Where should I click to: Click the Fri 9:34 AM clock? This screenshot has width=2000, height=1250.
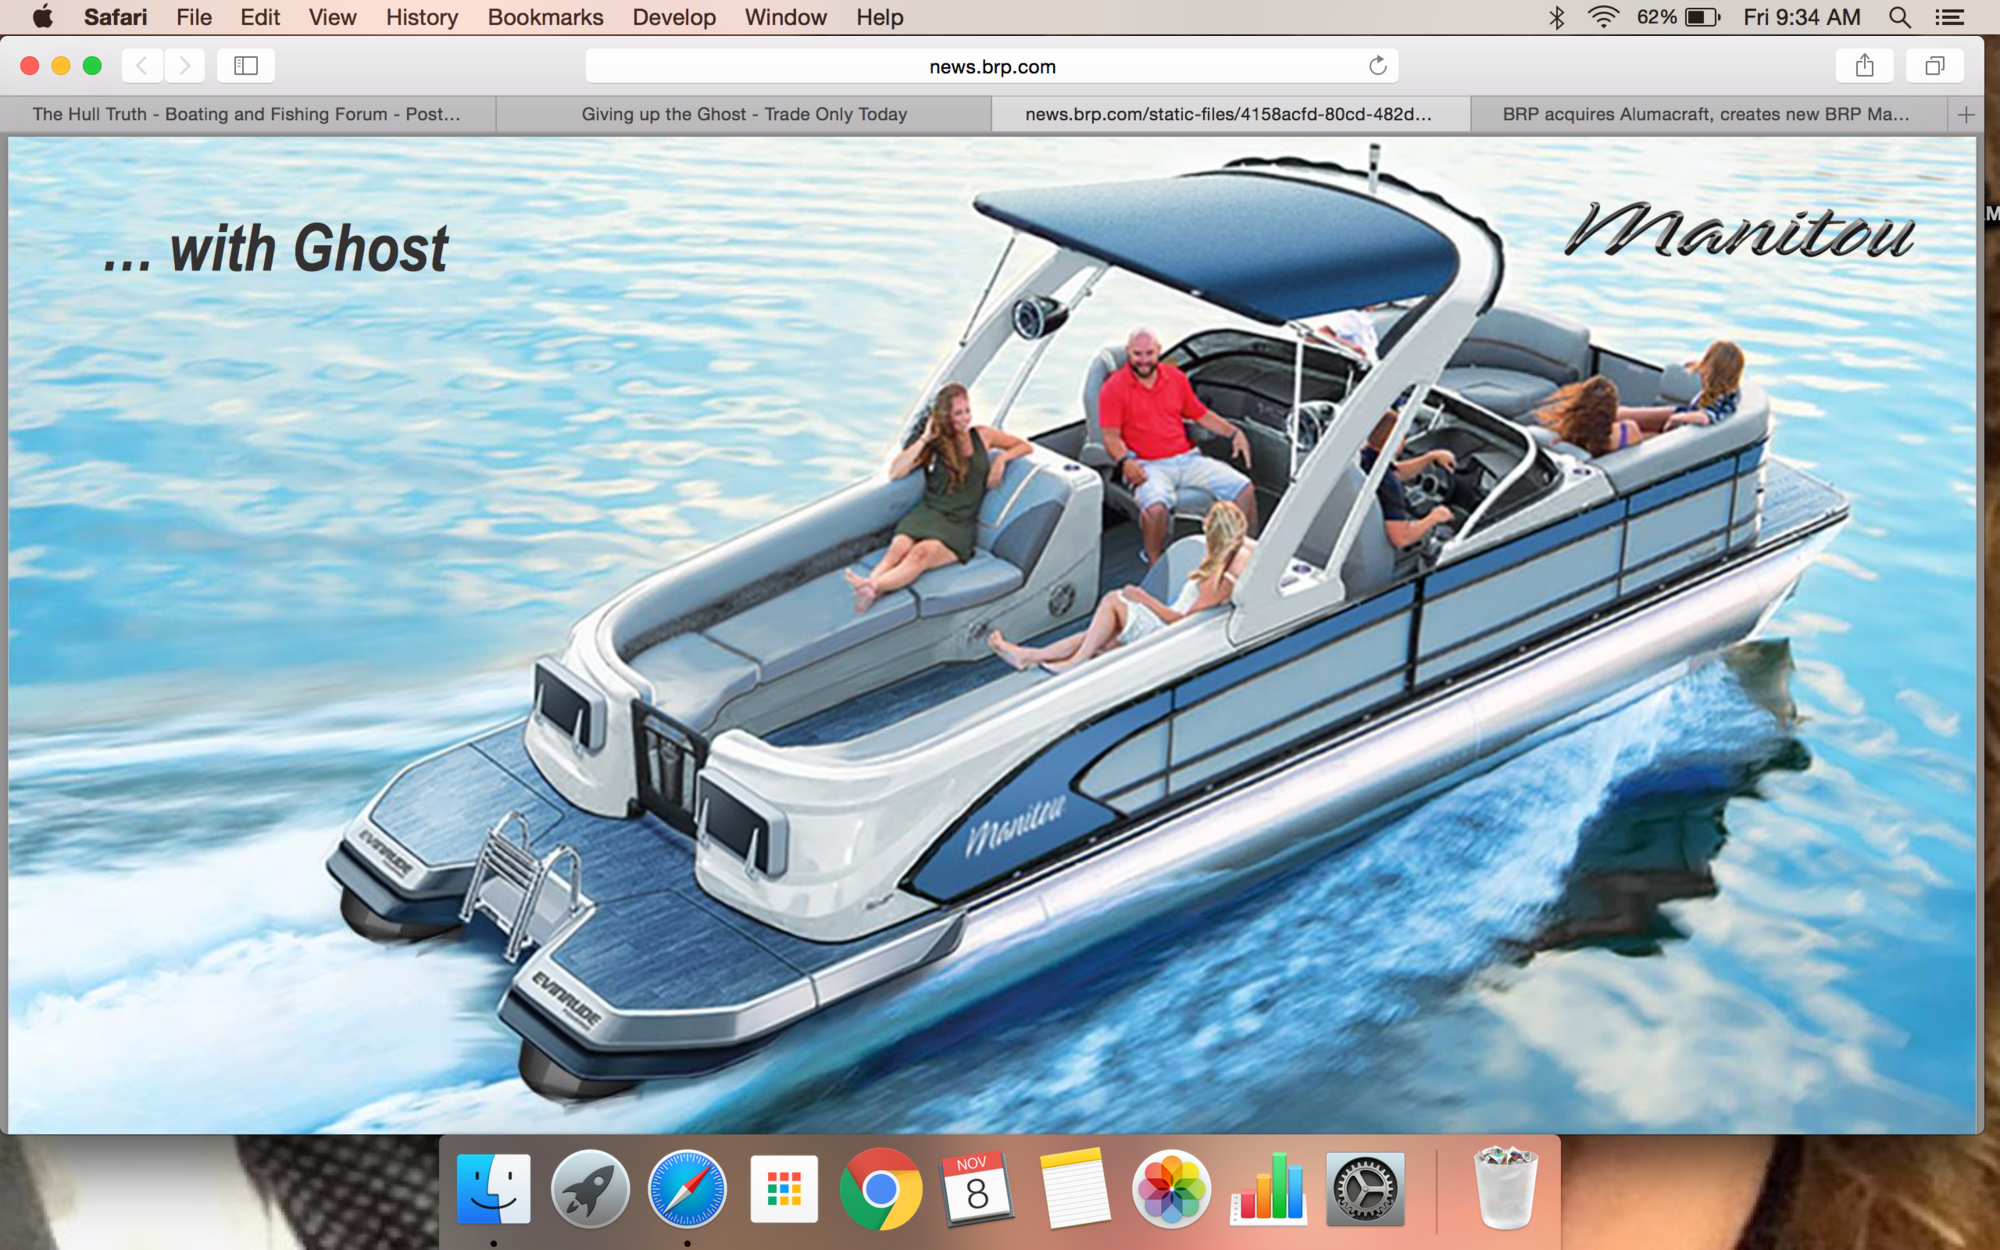click(x=1802, y=17)
